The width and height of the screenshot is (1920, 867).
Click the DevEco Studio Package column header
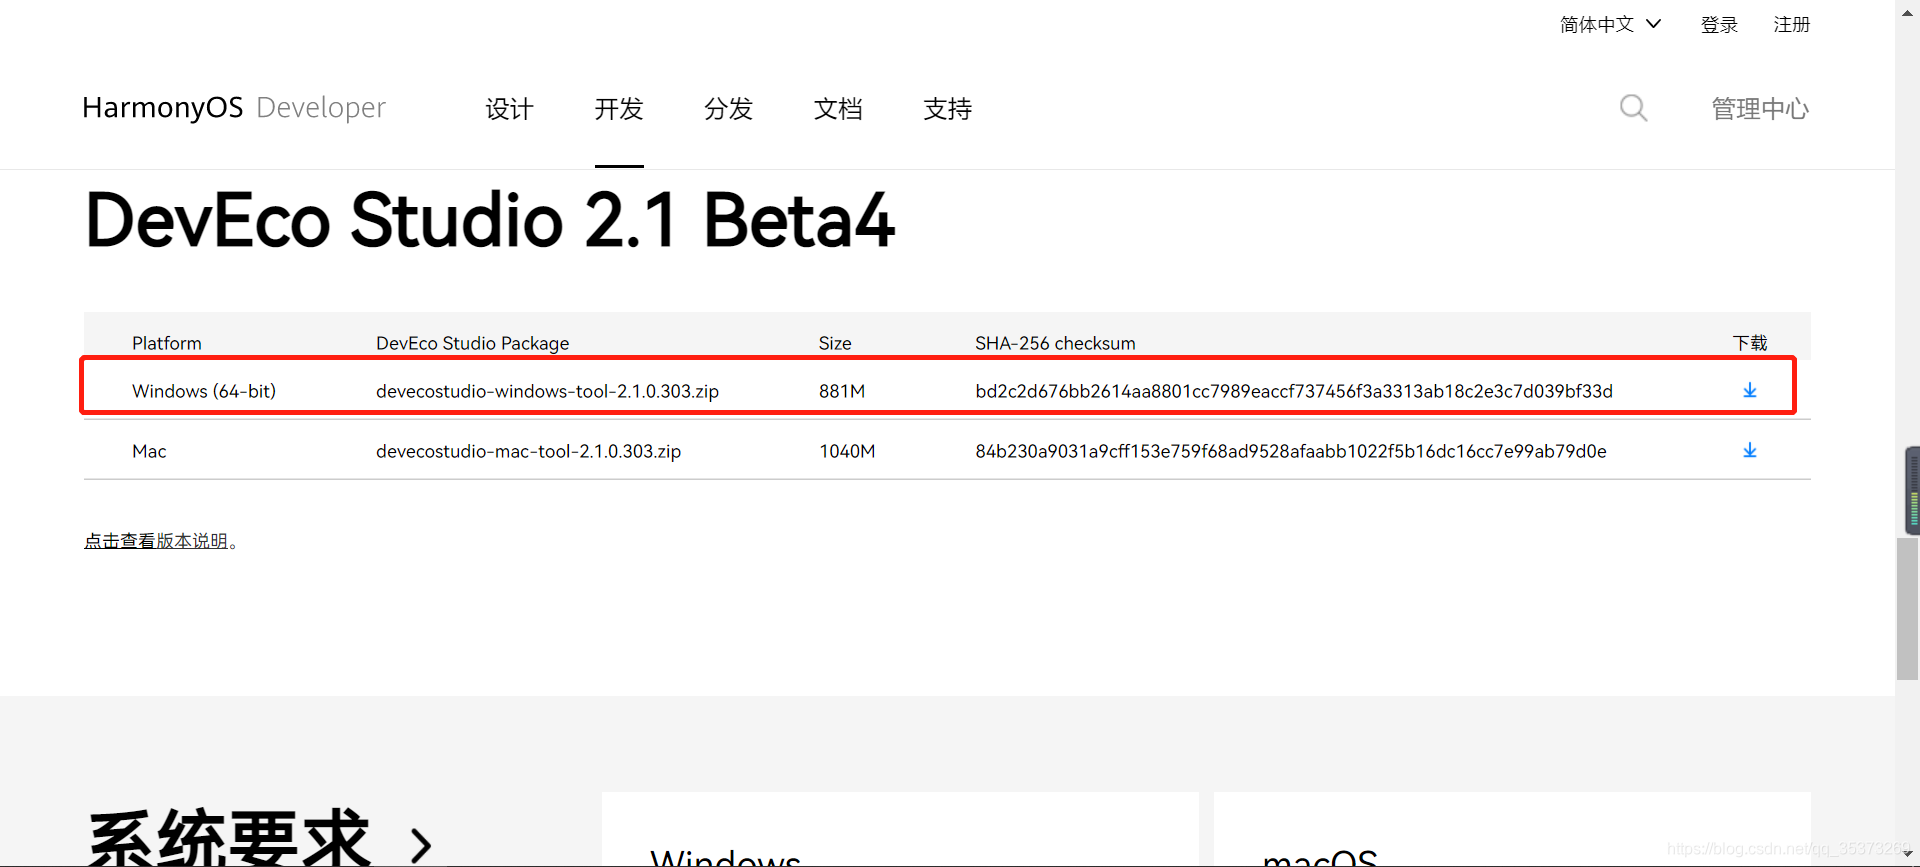(x=472, y=343)
